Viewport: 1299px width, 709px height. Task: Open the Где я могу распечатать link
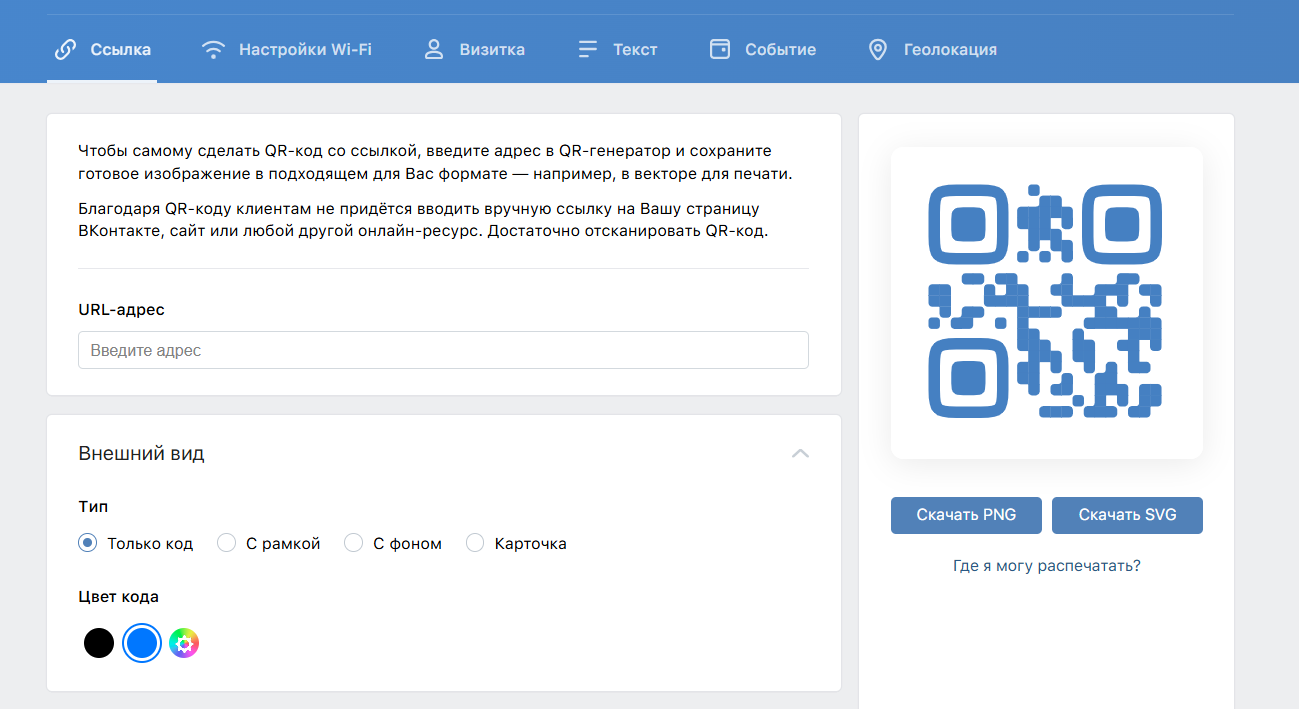pyautogui.click(x=1047, y=566)
